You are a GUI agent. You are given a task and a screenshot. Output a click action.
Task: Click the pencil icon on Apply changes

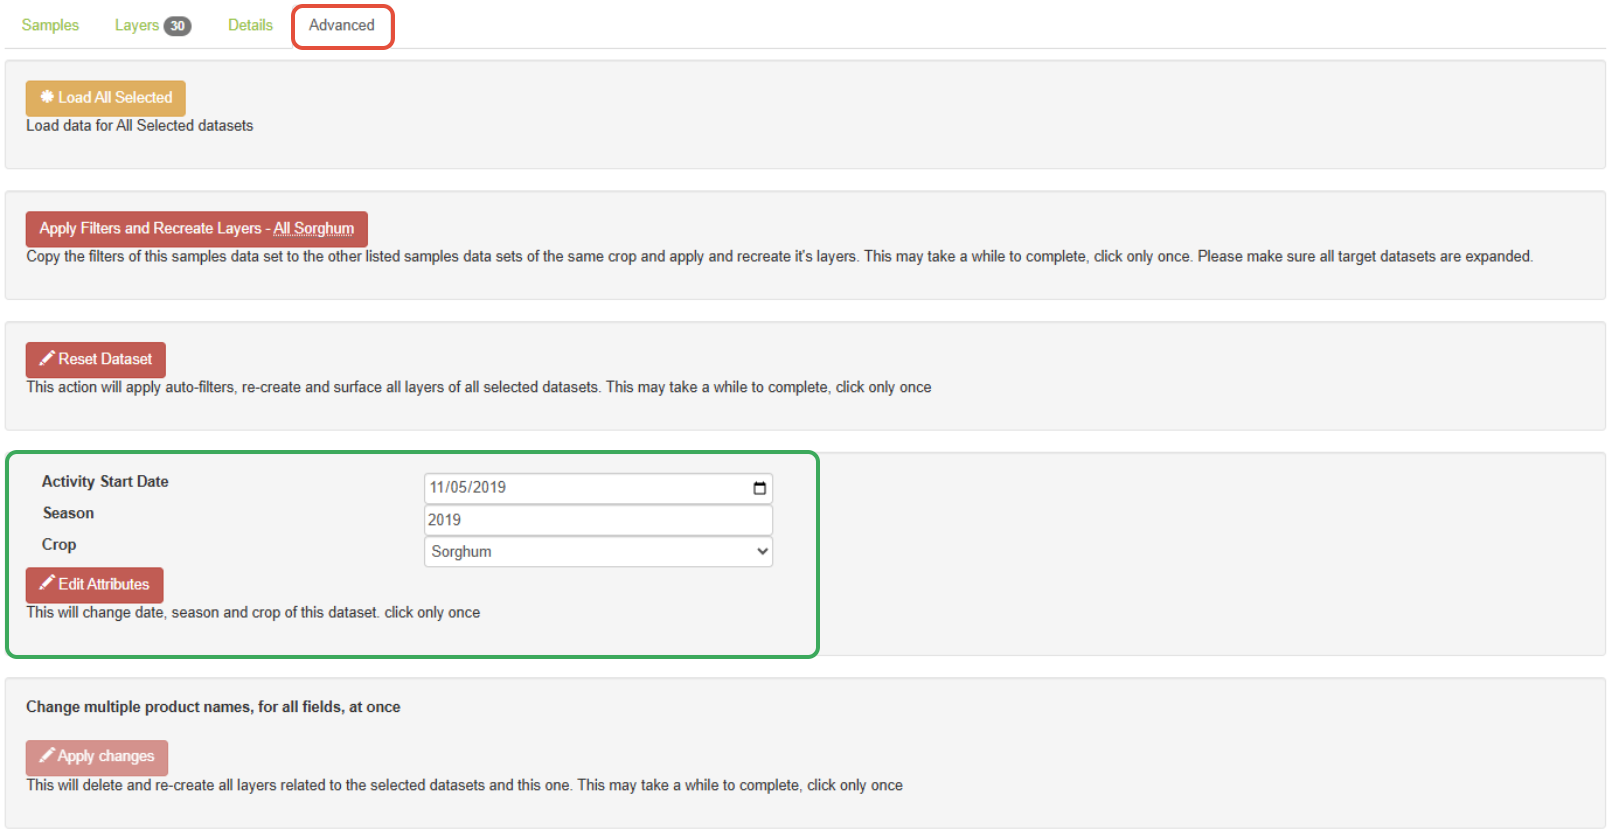coord(47,755)
